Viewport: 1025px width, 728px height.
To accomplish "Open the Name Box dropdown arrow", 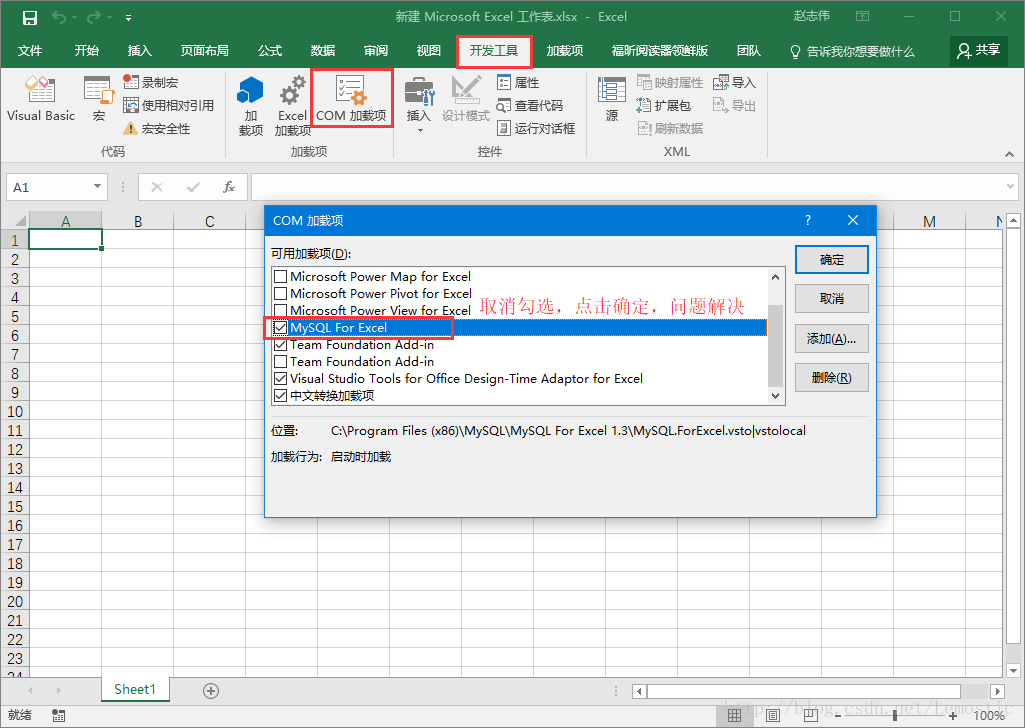I will pyautogui.click(x=97, y=187).
